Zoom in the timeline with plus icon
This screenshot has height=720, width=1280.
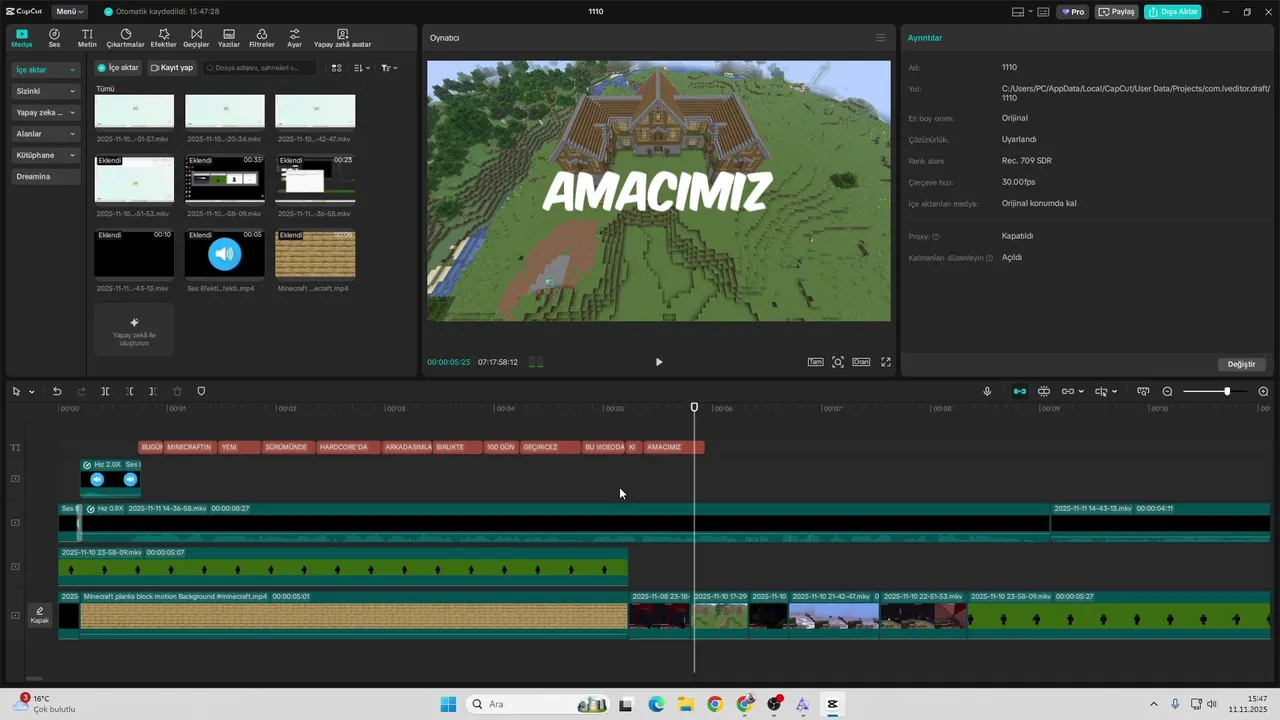pyautogui.click(x=1263, y=391)
